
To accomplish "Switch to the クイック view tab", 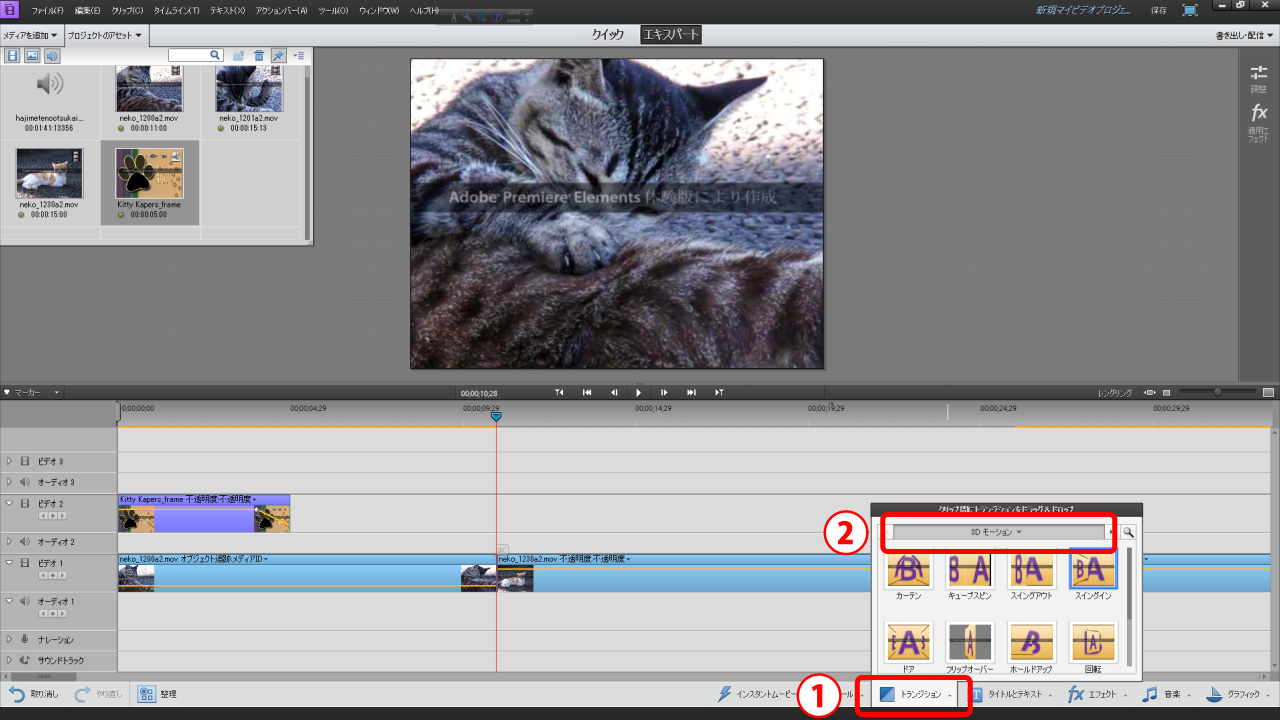I will [608, 35].
